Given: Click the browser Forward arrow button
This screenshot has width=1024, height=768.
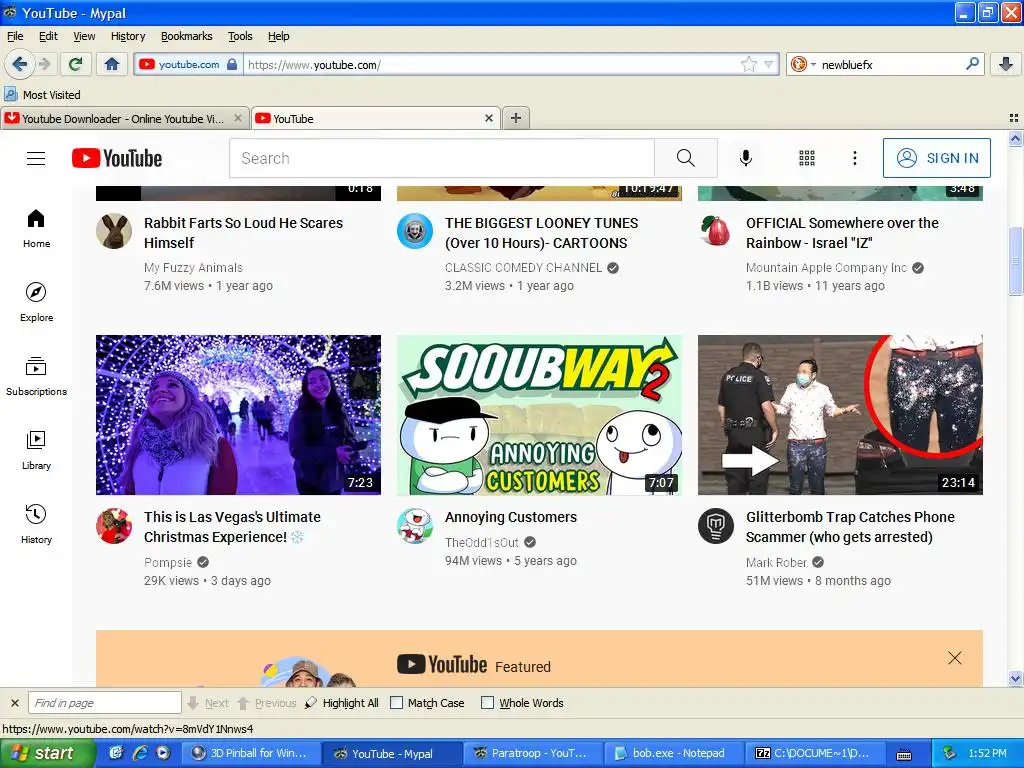Looking at the screenshot, I should point(45,64).
